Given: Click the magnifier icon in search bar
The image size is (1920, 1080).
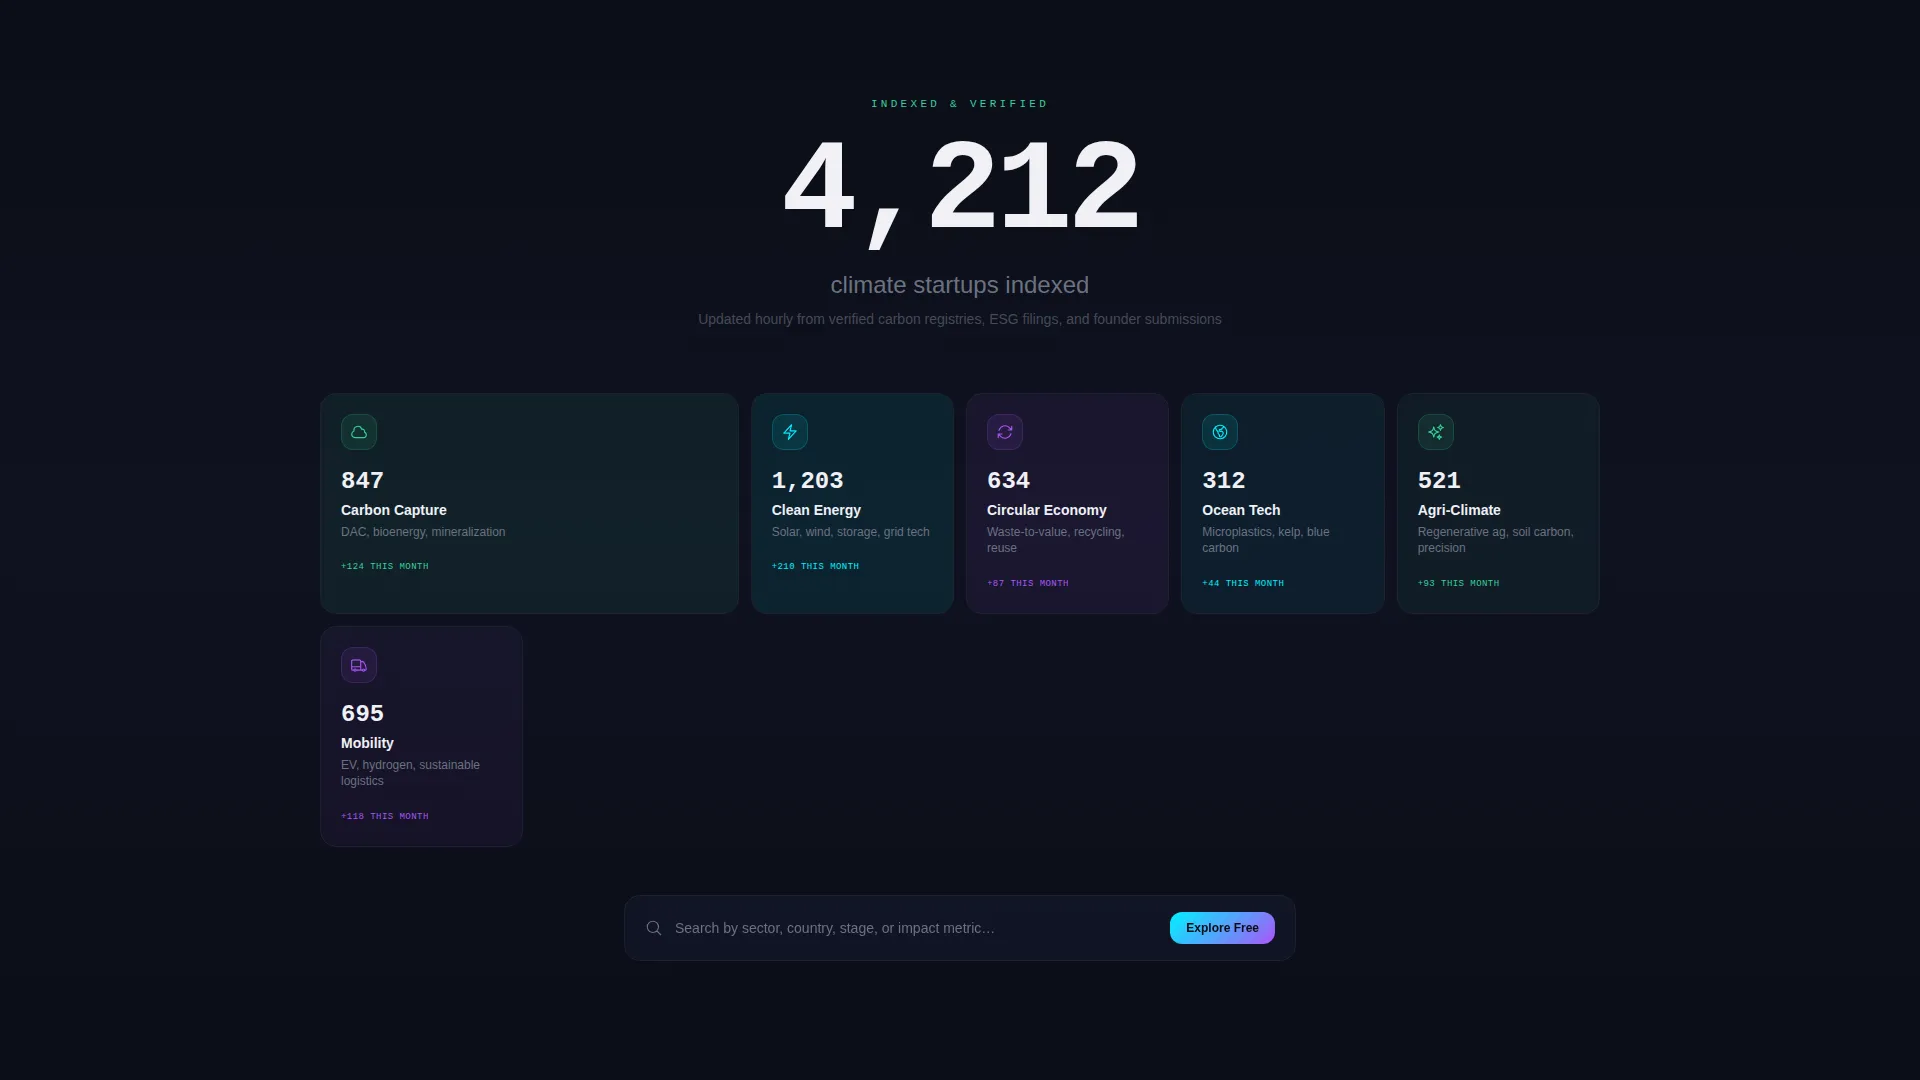Looking at the screenshot, I should [x=654, y=928].
